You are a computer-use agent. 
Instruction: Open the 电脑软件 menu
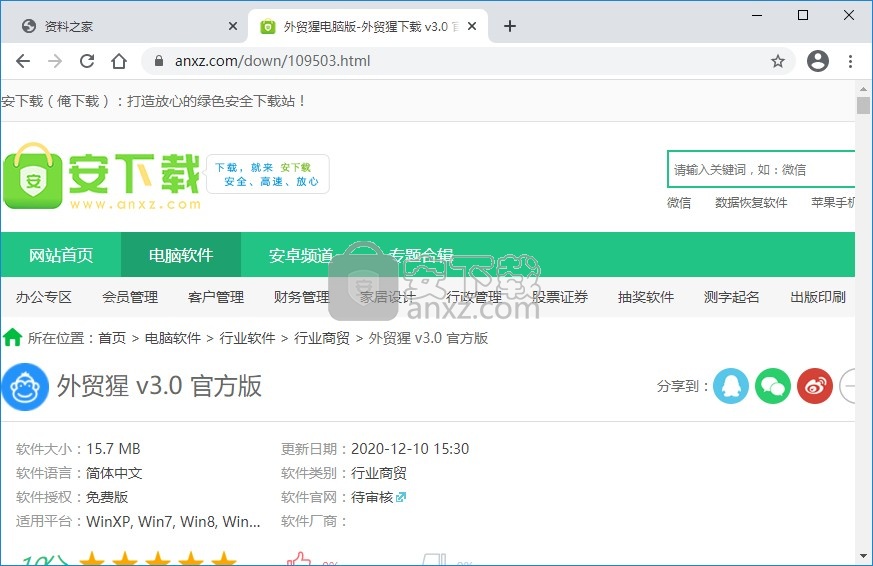(x=181, y=255)
